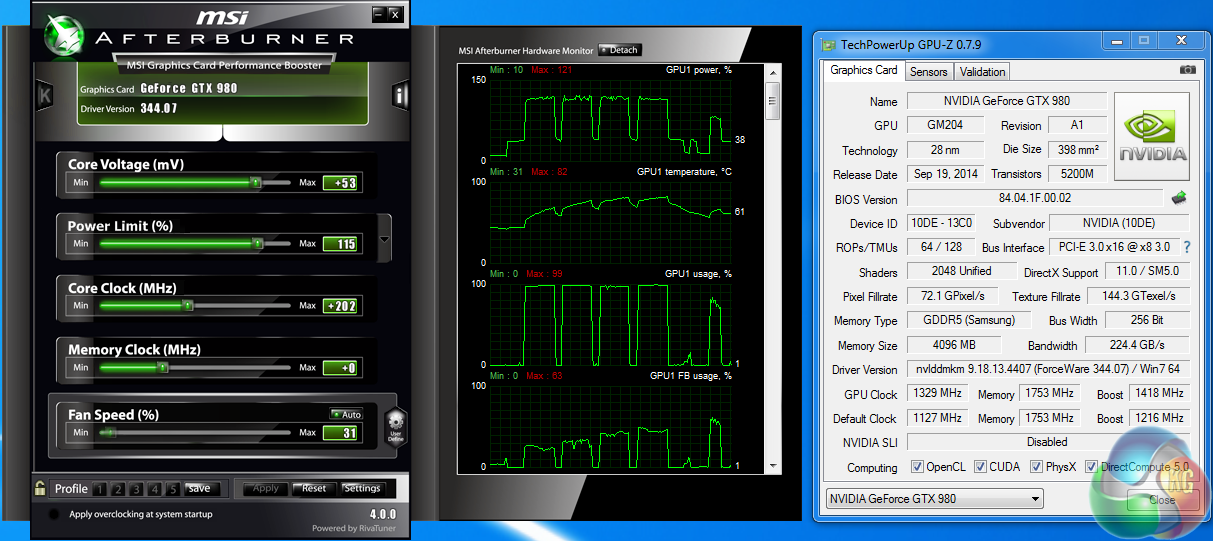Image resolution: width=1213 pixels, height=541 pixels.
Task: Click the Core Voltage value field +53
Action: click(340, 182)
